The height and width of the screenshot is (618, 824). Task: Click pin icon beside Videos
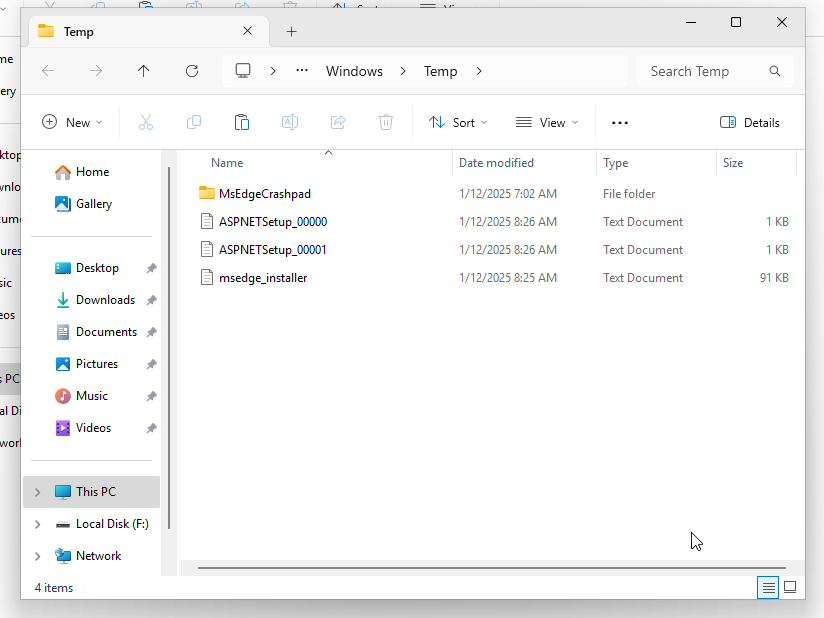point(151,428)
